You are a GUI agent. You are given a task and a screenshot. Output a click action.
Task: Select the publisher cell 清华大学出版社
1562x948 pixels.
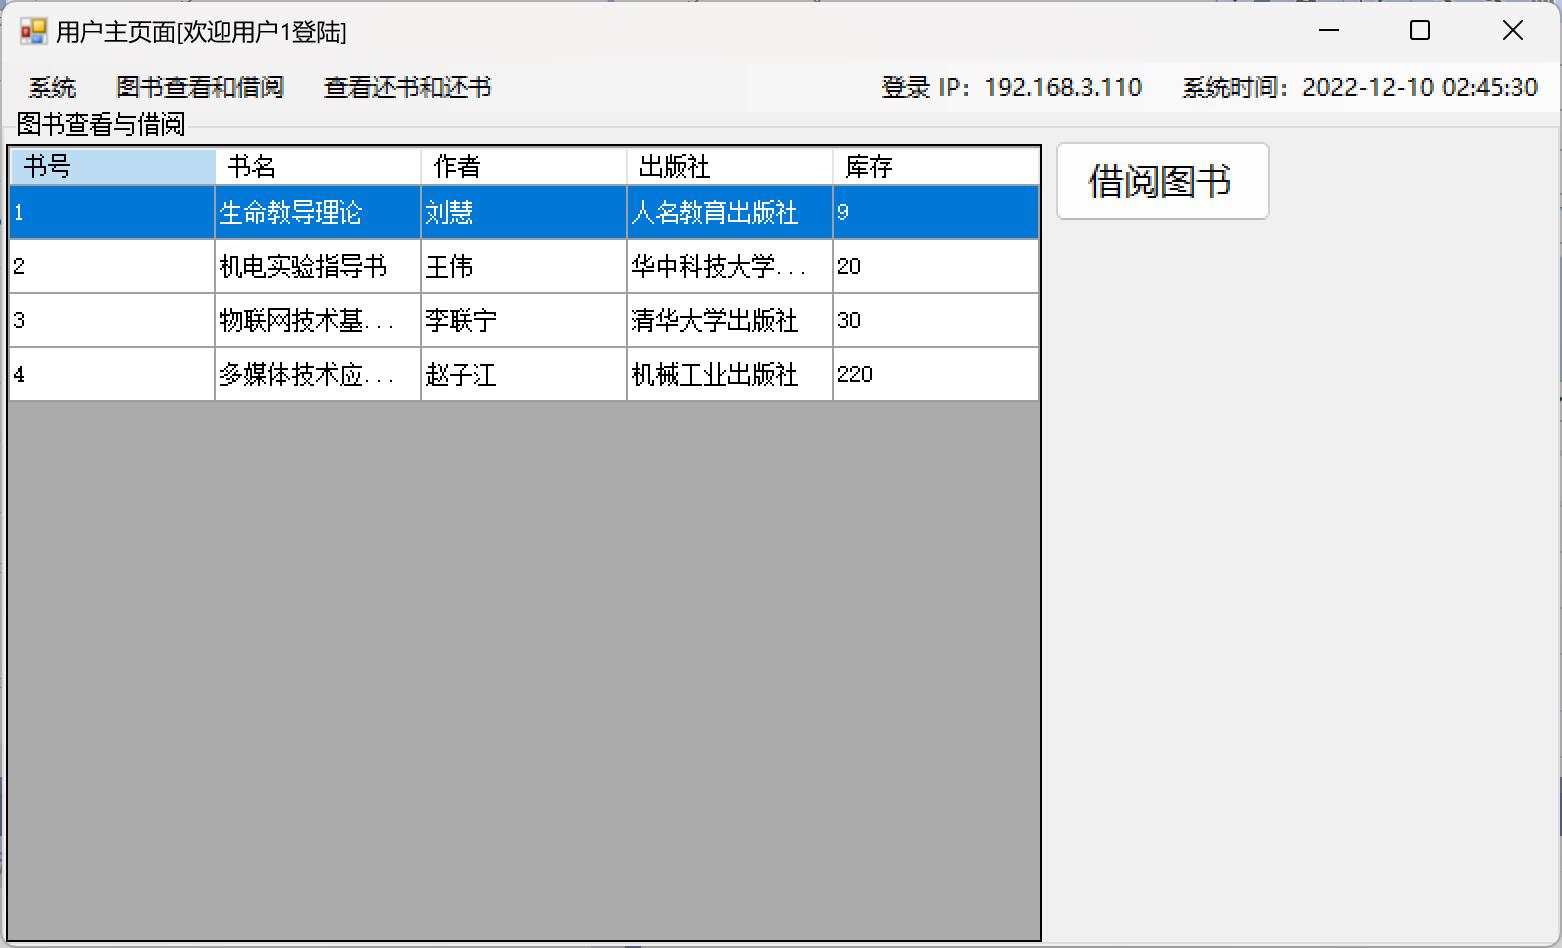coord(730,320)
